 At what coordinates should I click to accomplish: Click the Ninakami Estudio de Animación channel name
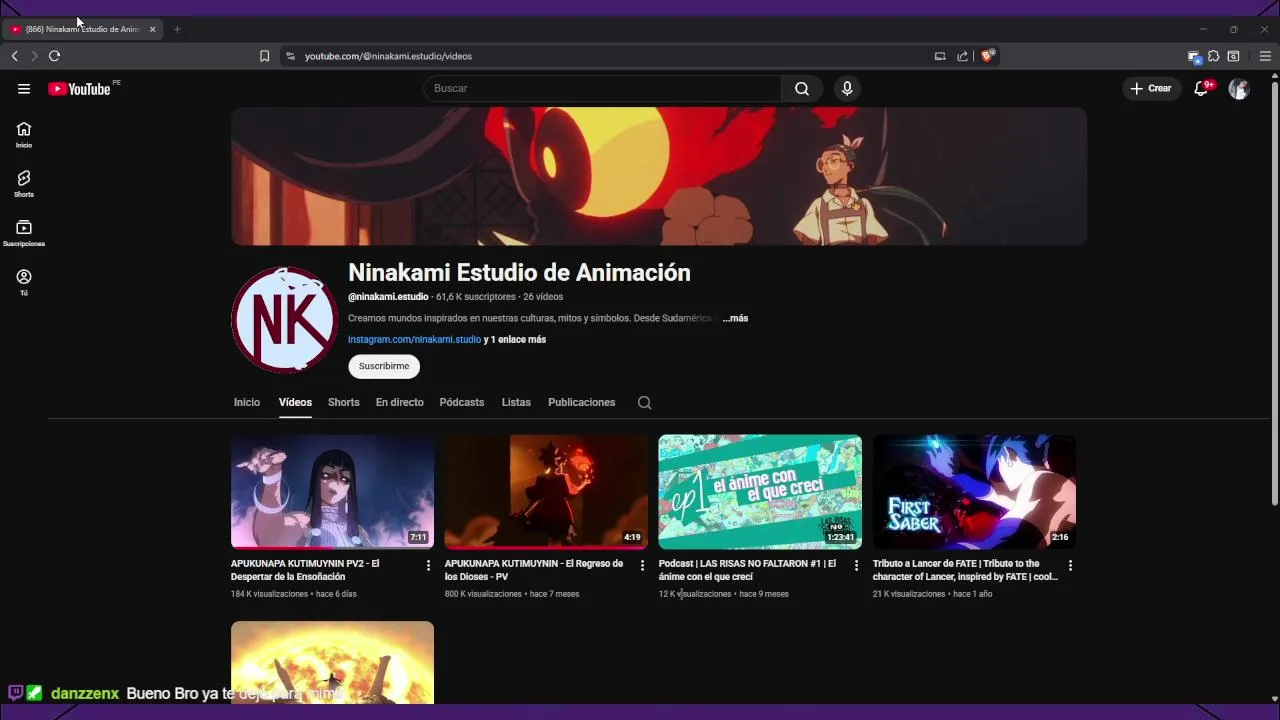(x=519, y=273)
